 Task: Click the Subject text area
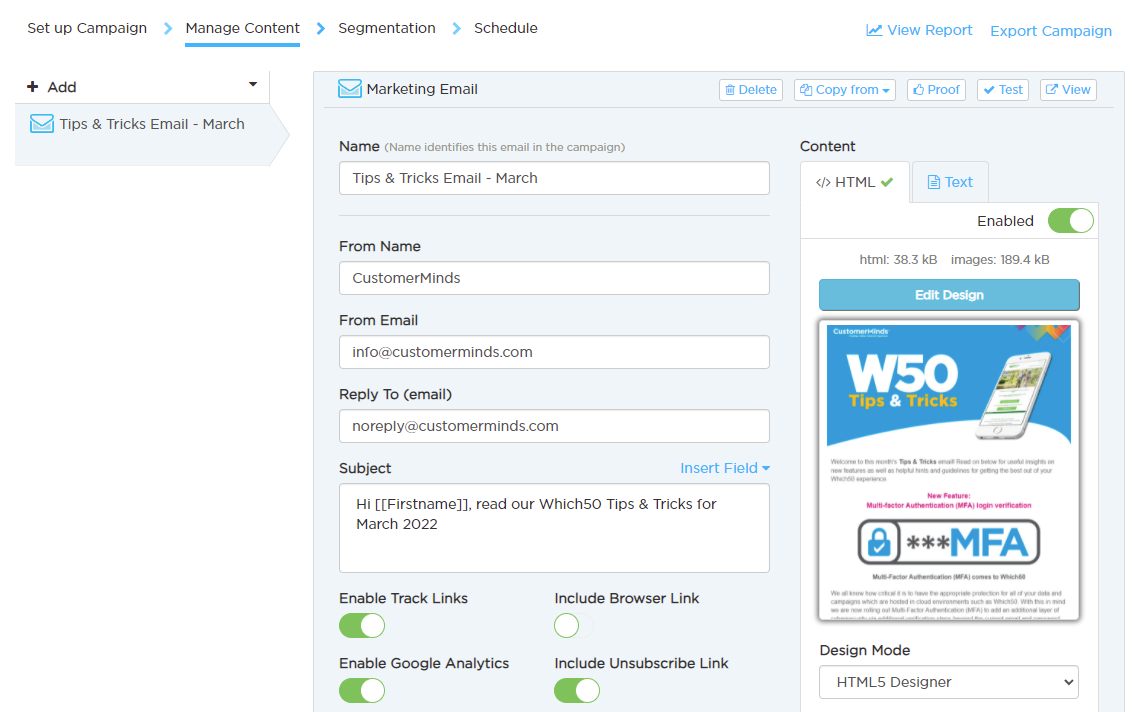coord(554,528)
